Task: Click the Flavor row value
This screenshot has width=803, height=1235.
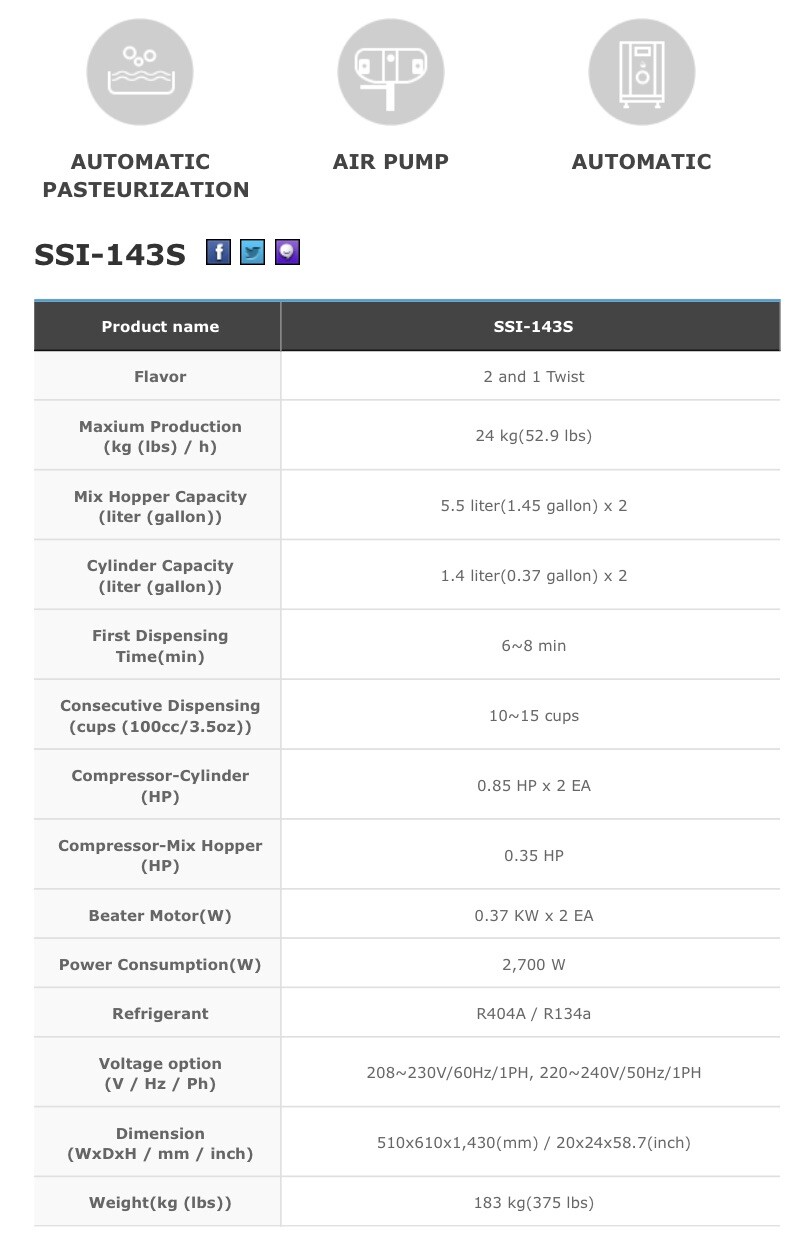Action: 533,376
